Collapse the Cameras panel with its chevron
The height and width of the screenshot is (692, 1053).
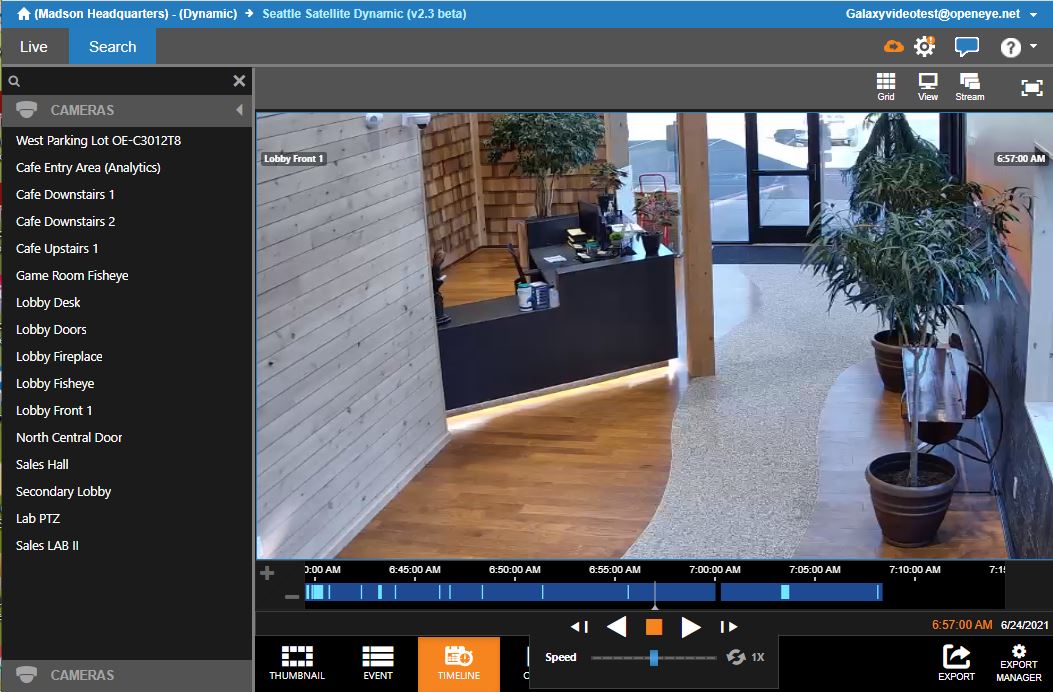click(x=240, y=109)
